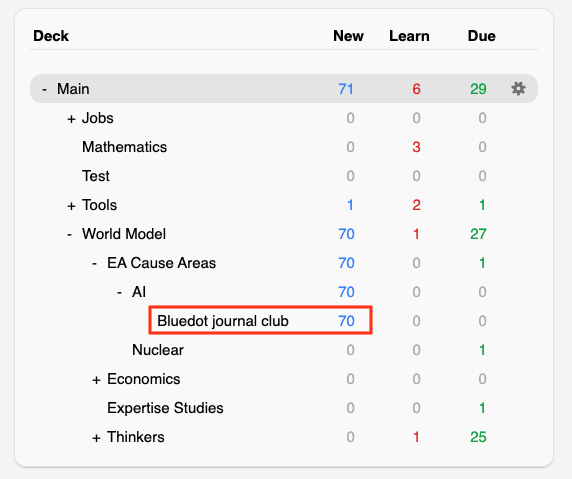Click the EA Cause Areas deck name
Image resolution: width=572 pixels, height=479 pixels.
162,263
